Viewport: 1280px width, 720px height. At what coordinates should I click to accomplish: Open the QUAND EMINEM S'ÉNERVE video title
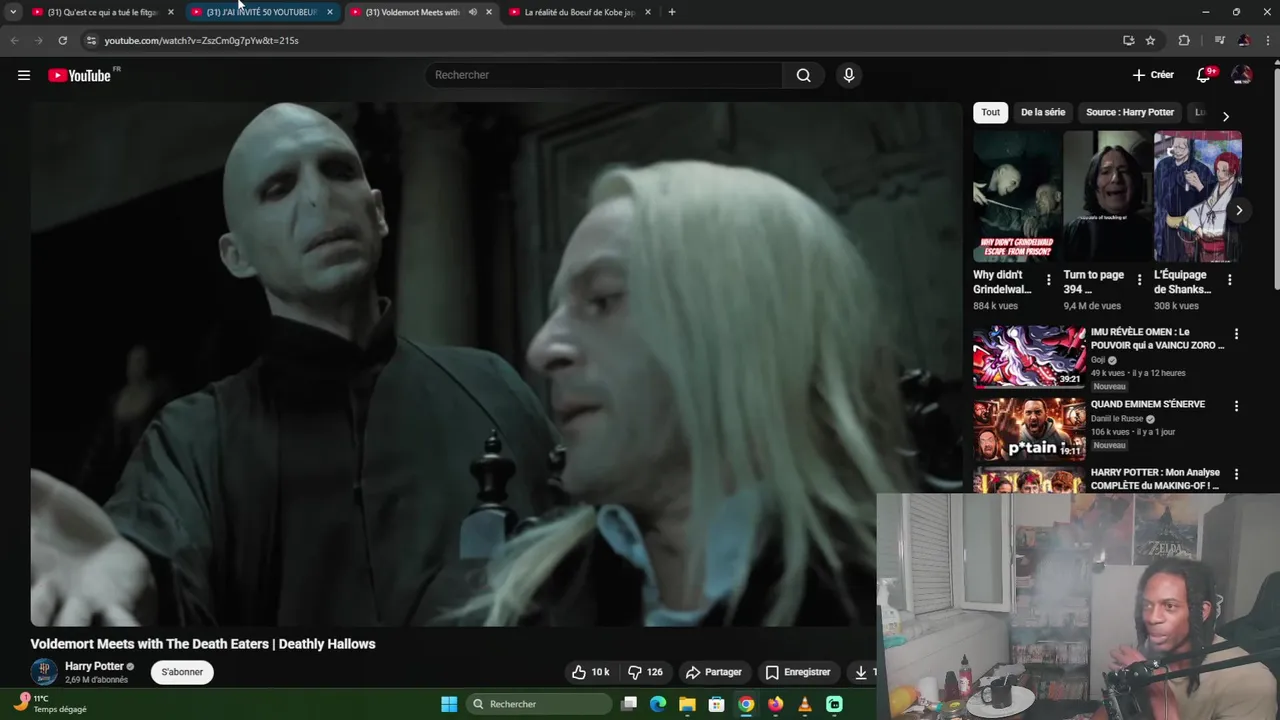[x=1148, y=404]
